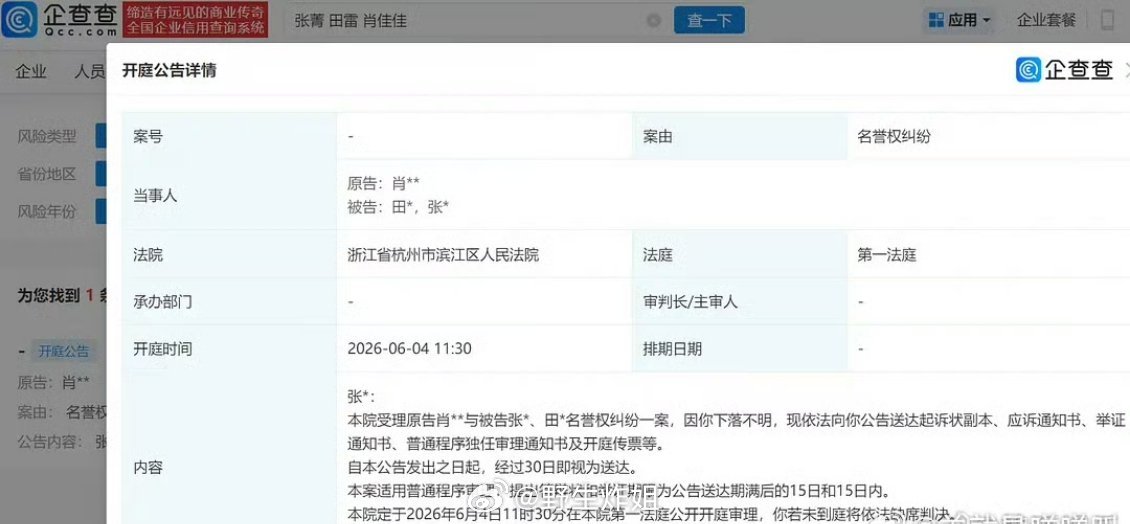The height and width of the screenshot is (524, 1130).
Task: Click the 张*： salutation in the content
Action: pyautogui.click(x=360, y=397)
